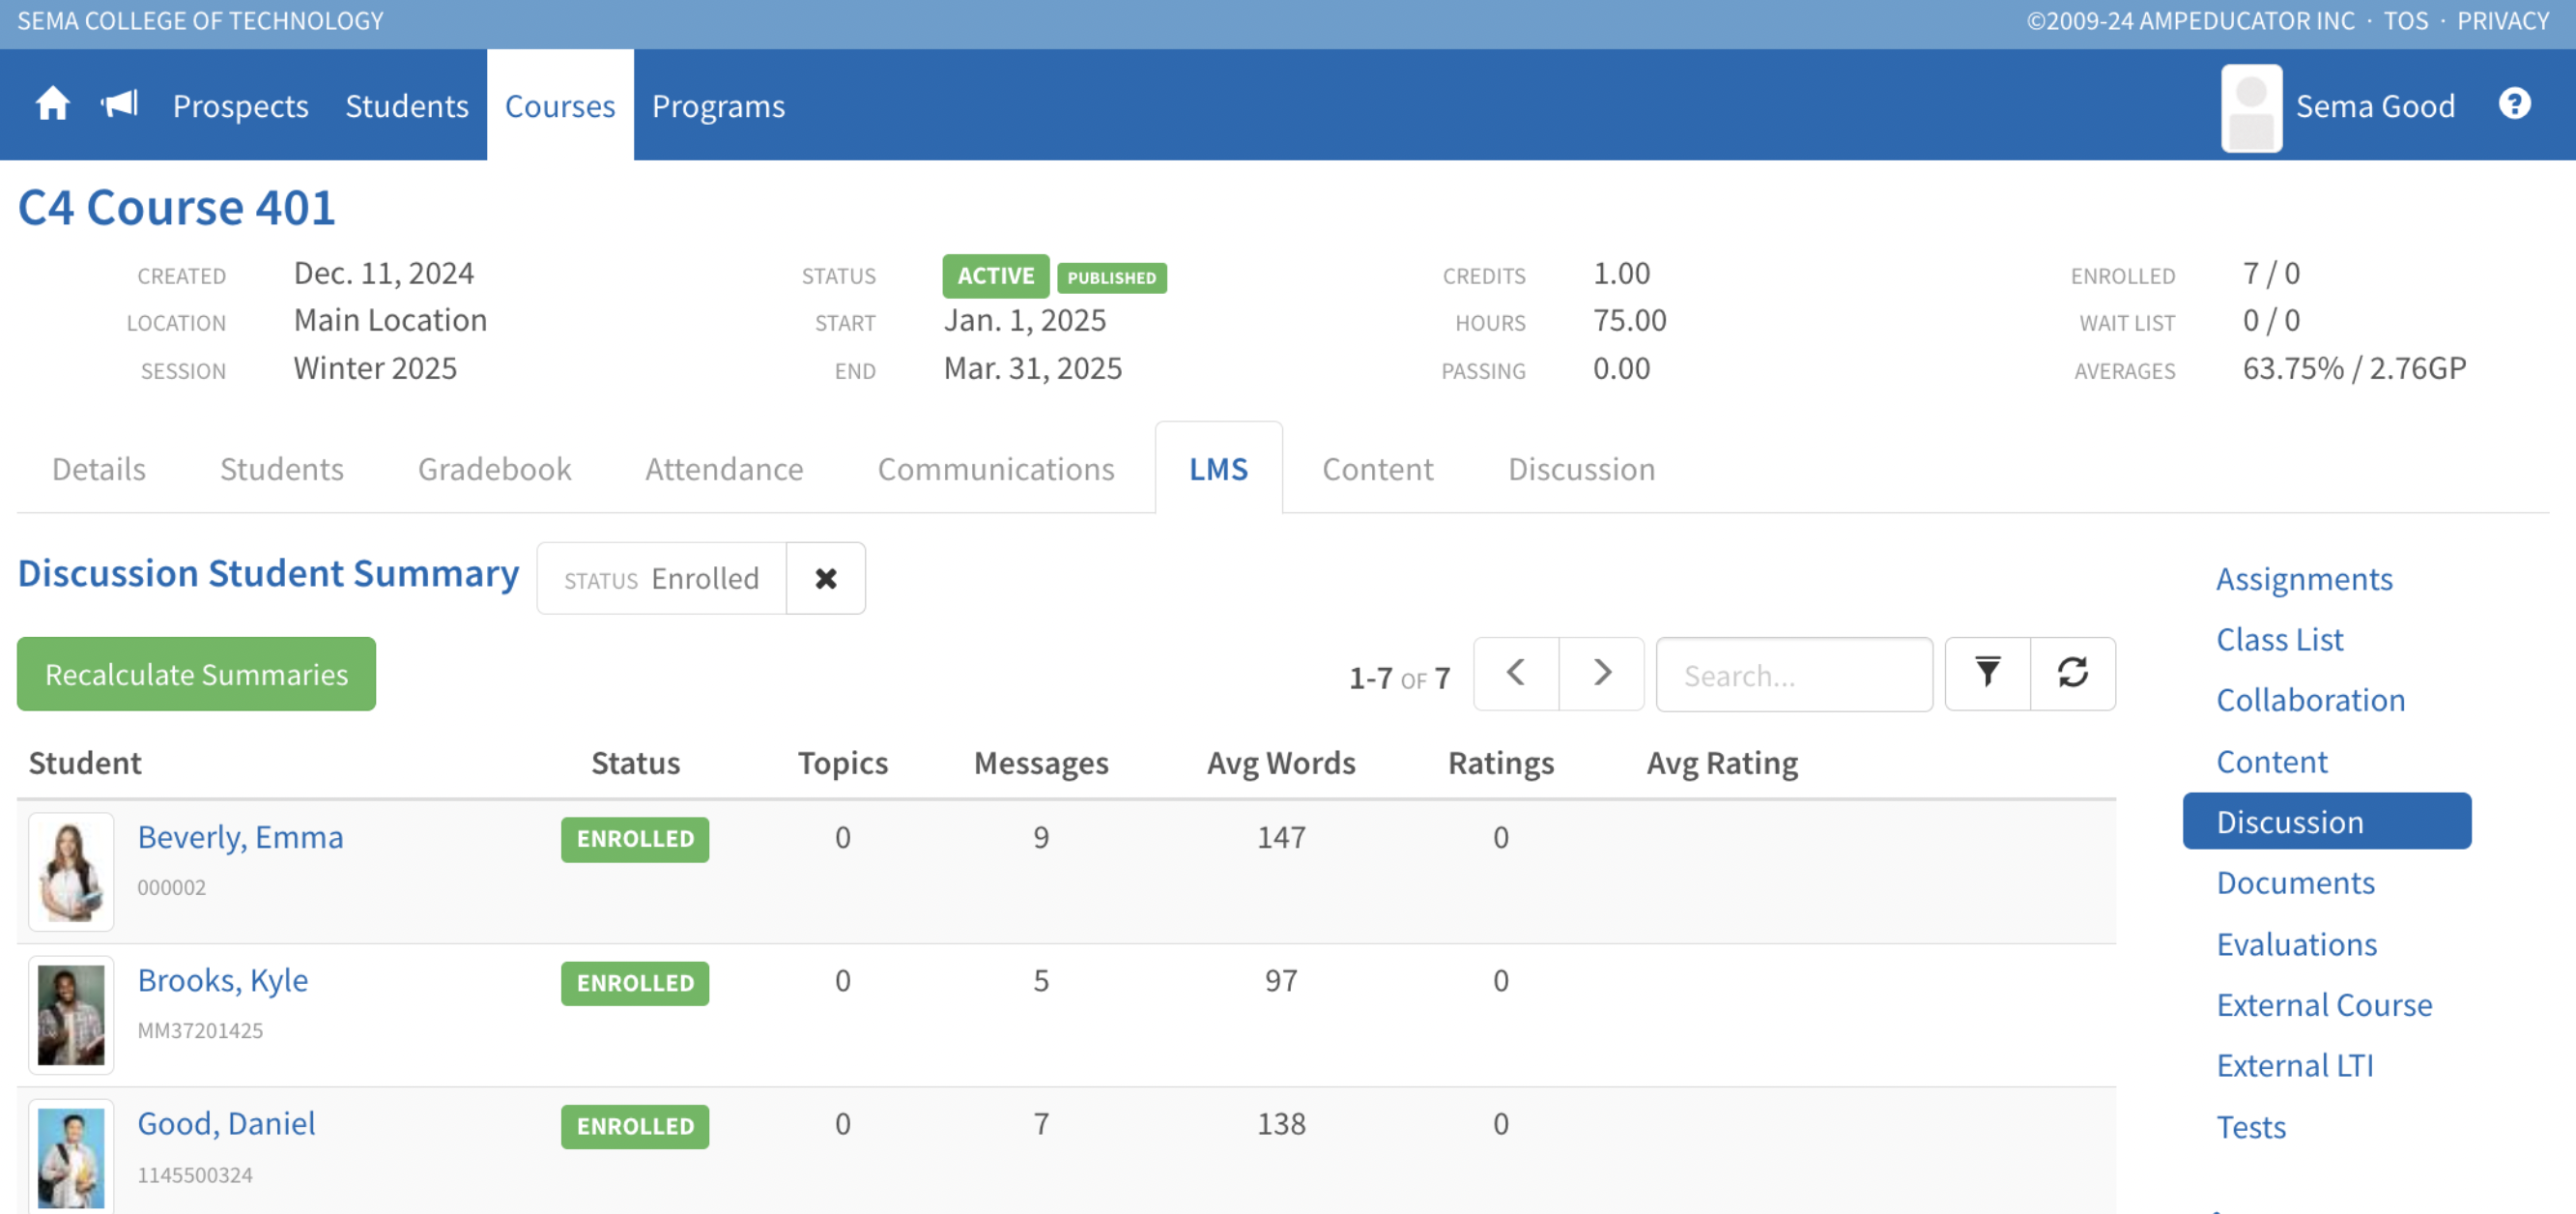The image size is (2576, 1214).
Task: Go to next page of results
Action: [1601, 674]
